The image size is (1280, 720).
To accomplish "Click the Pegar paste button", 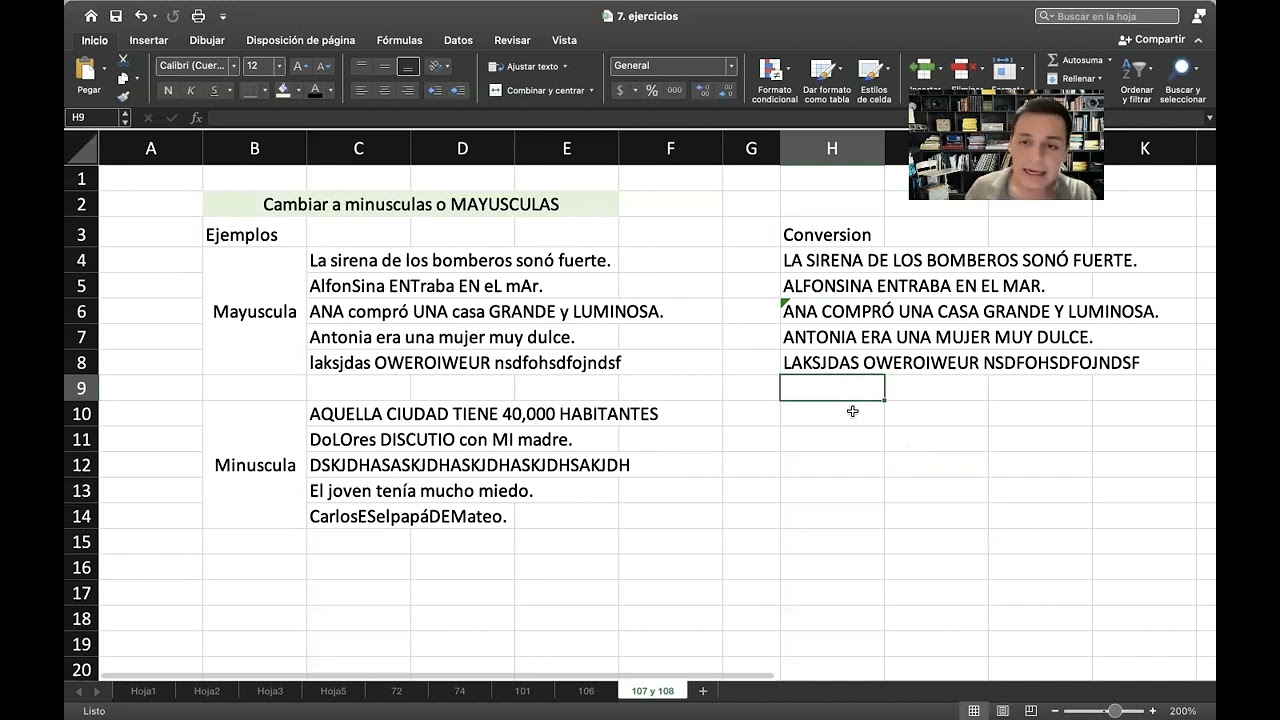I will point(88,77).
